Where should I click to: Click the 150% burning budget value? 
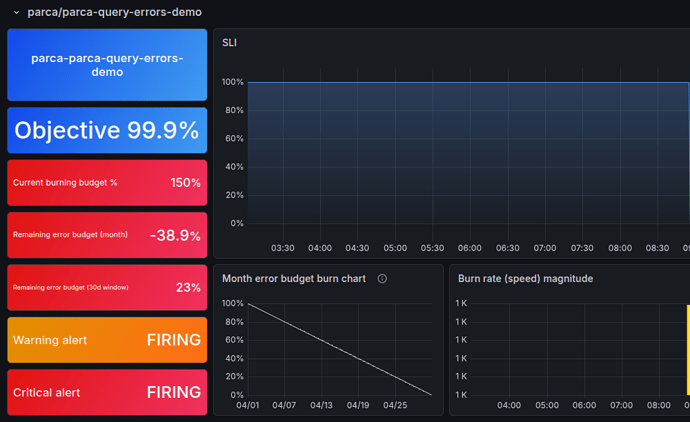(x=185, y=183)
